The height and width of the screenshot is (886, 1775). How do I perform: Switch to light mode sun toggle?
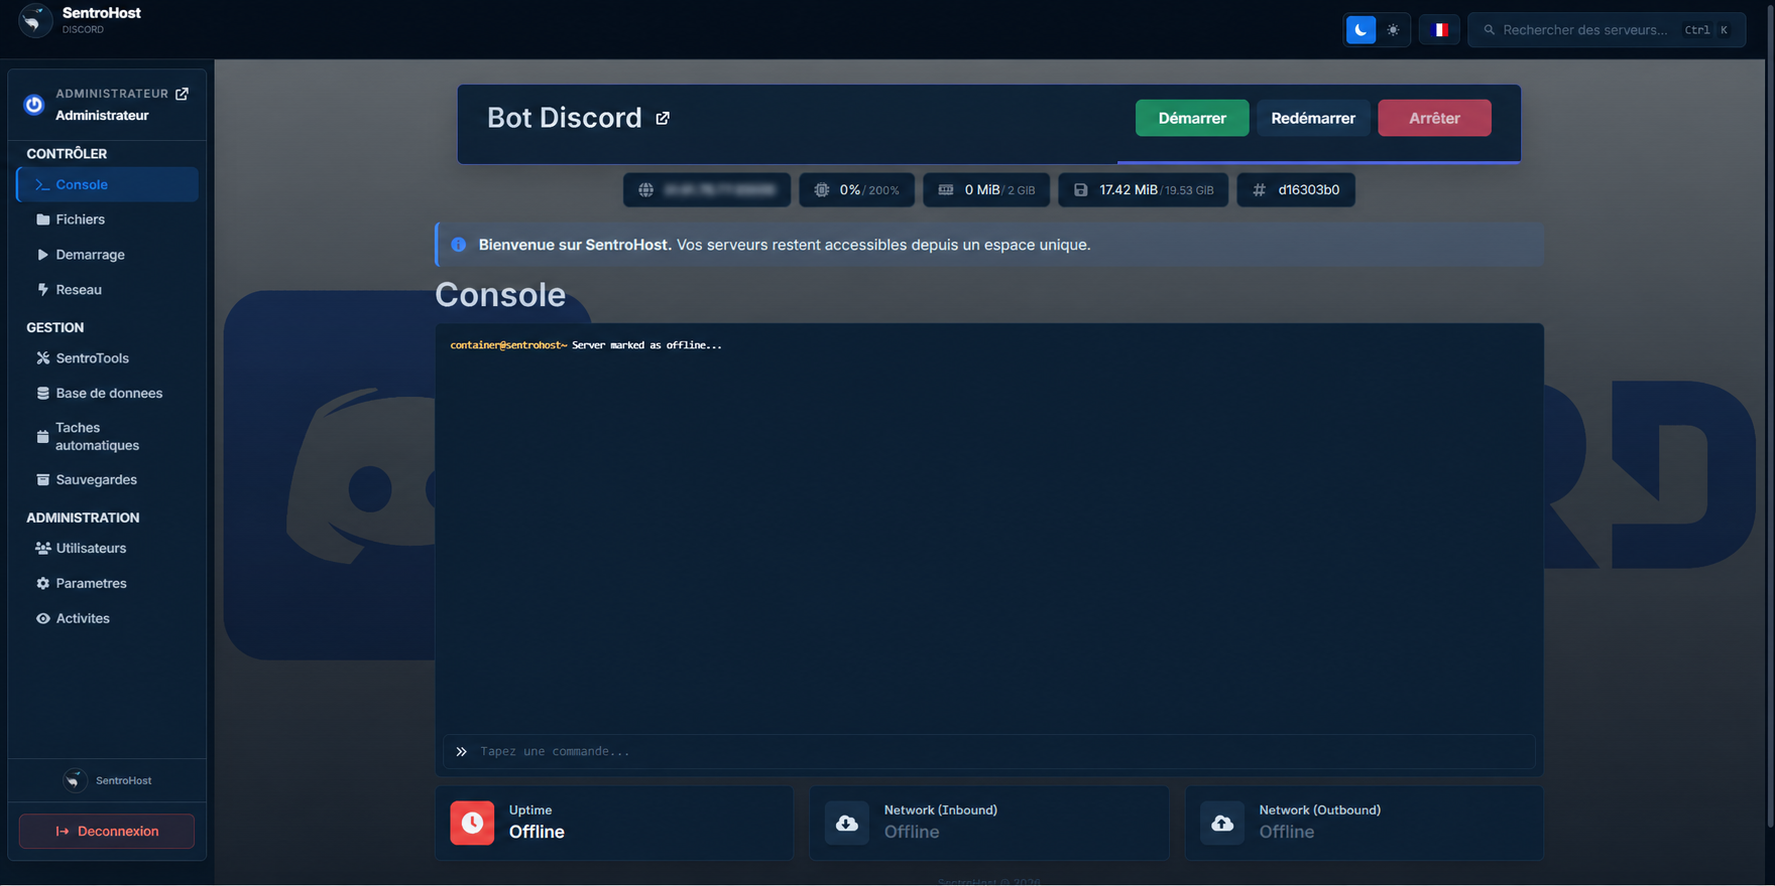(x=1393, y=30)
